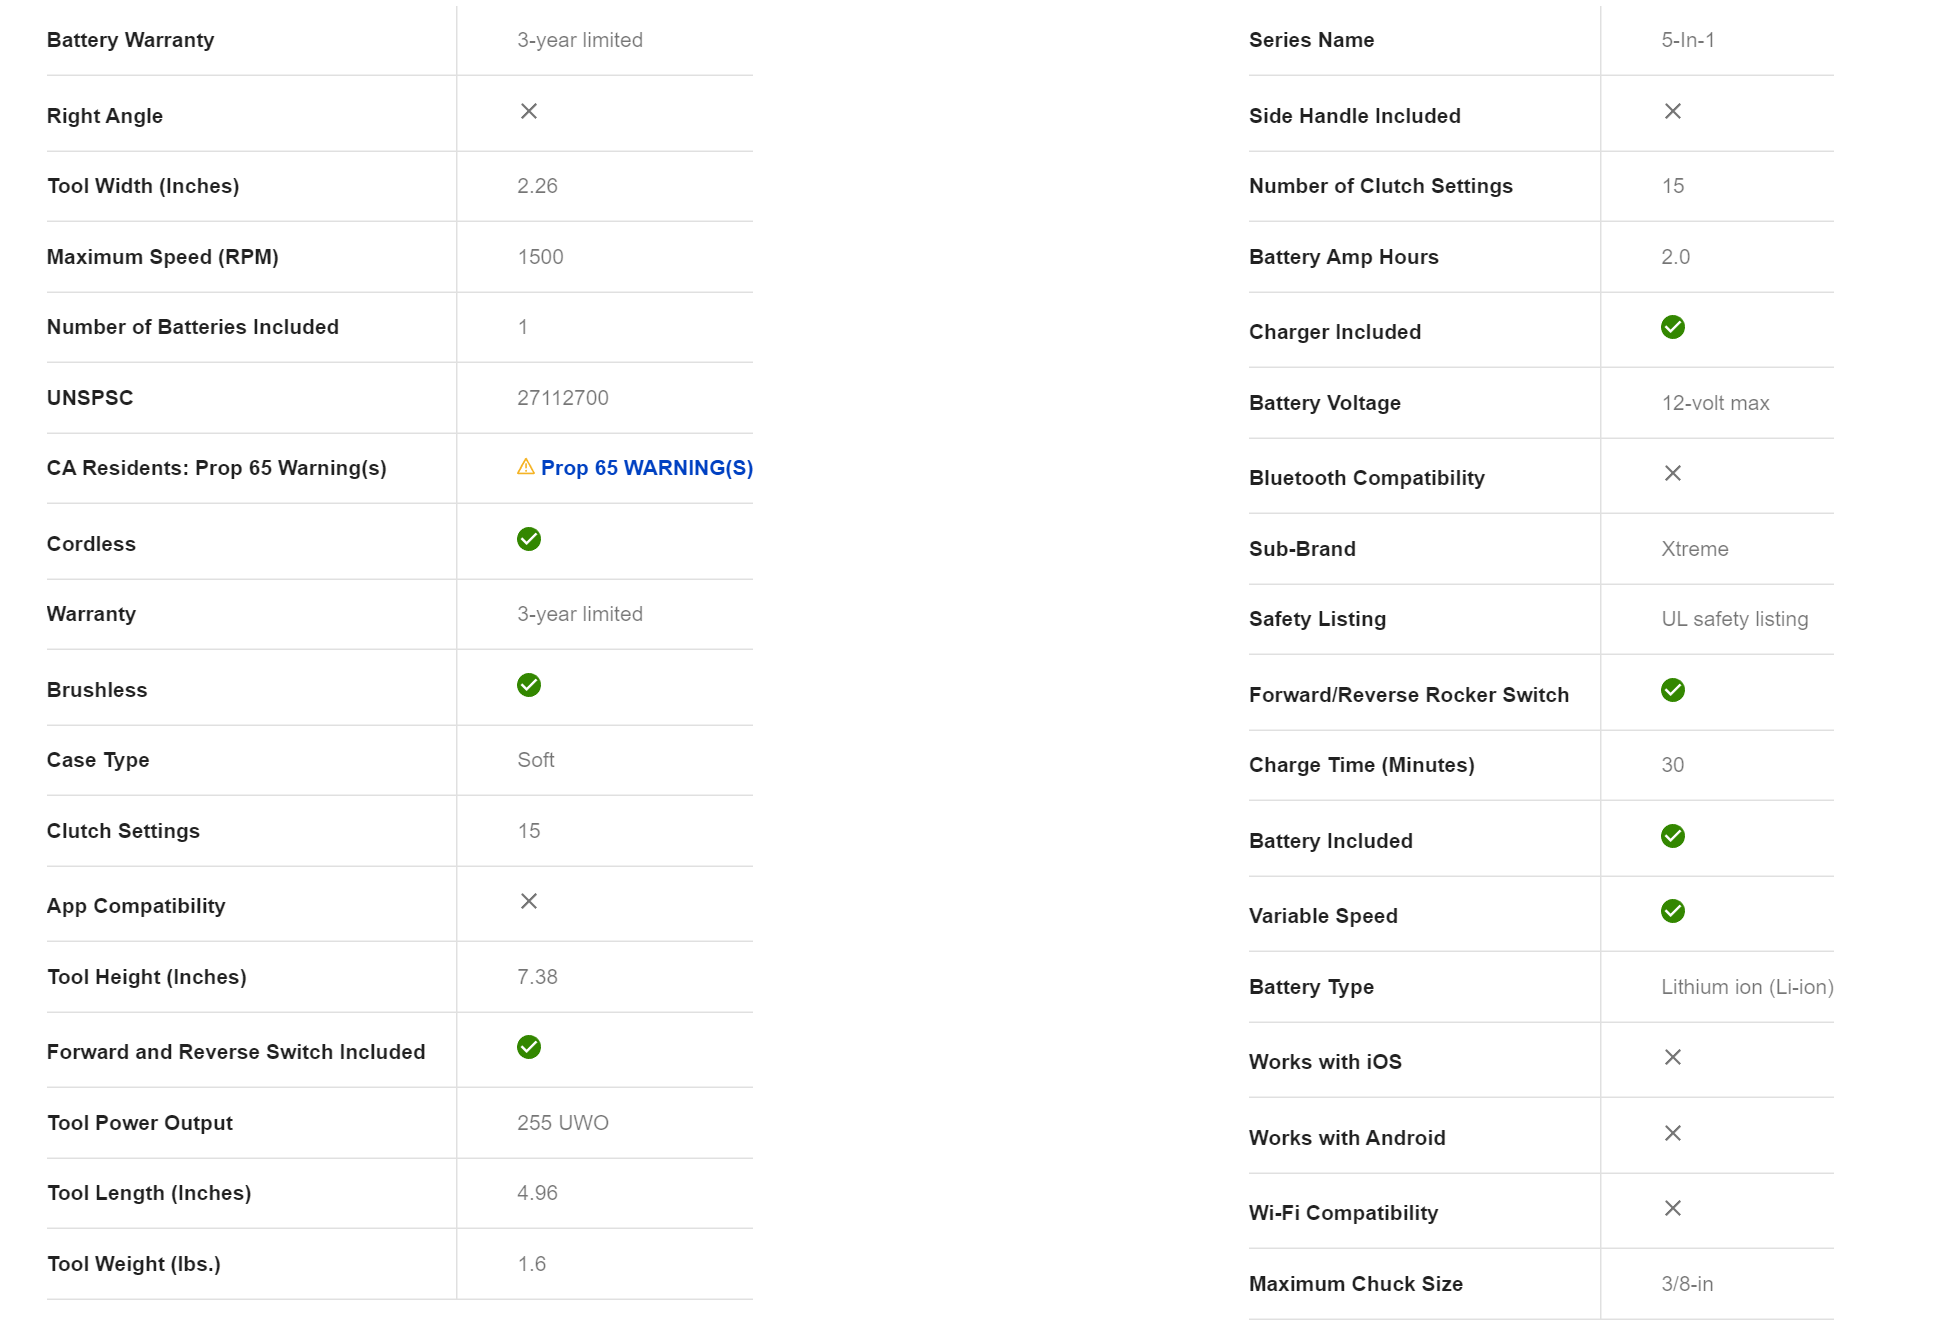Click the Works with Android X icon
The width and height of the screenshot is (1940, 1343).
pos(1673,1133)
